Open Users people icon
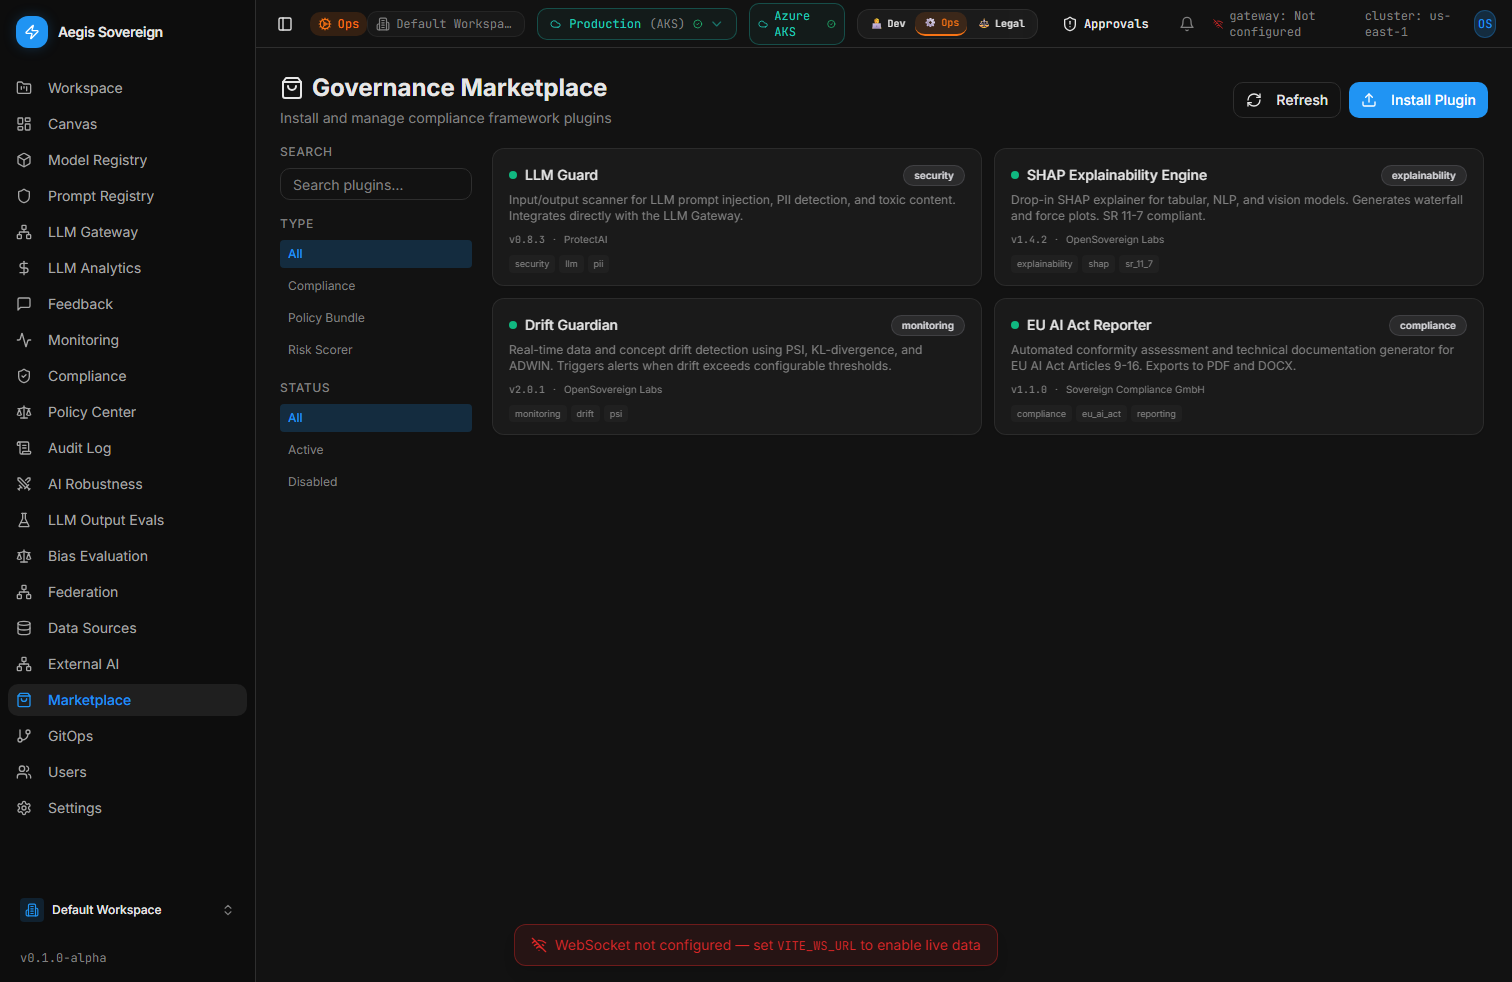Viewport: 1512px width, 982px height. pyautogui.click(x=24, y=772)
